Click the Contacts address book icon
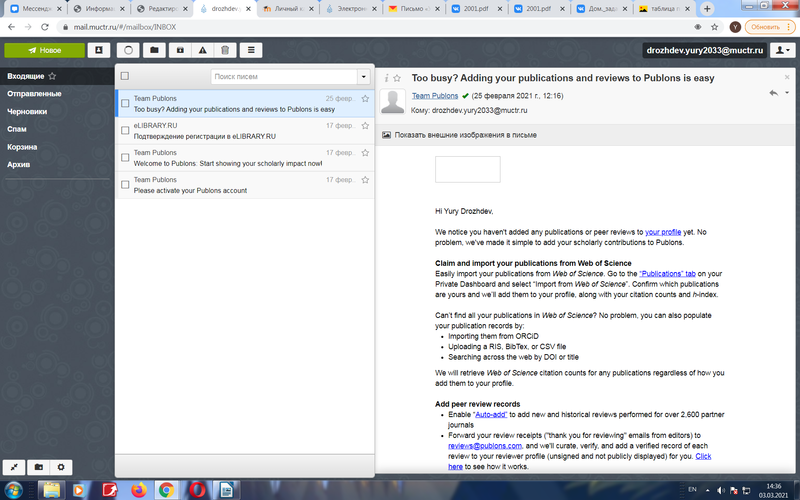Viewport: 800px width, 500px height. 100,50
